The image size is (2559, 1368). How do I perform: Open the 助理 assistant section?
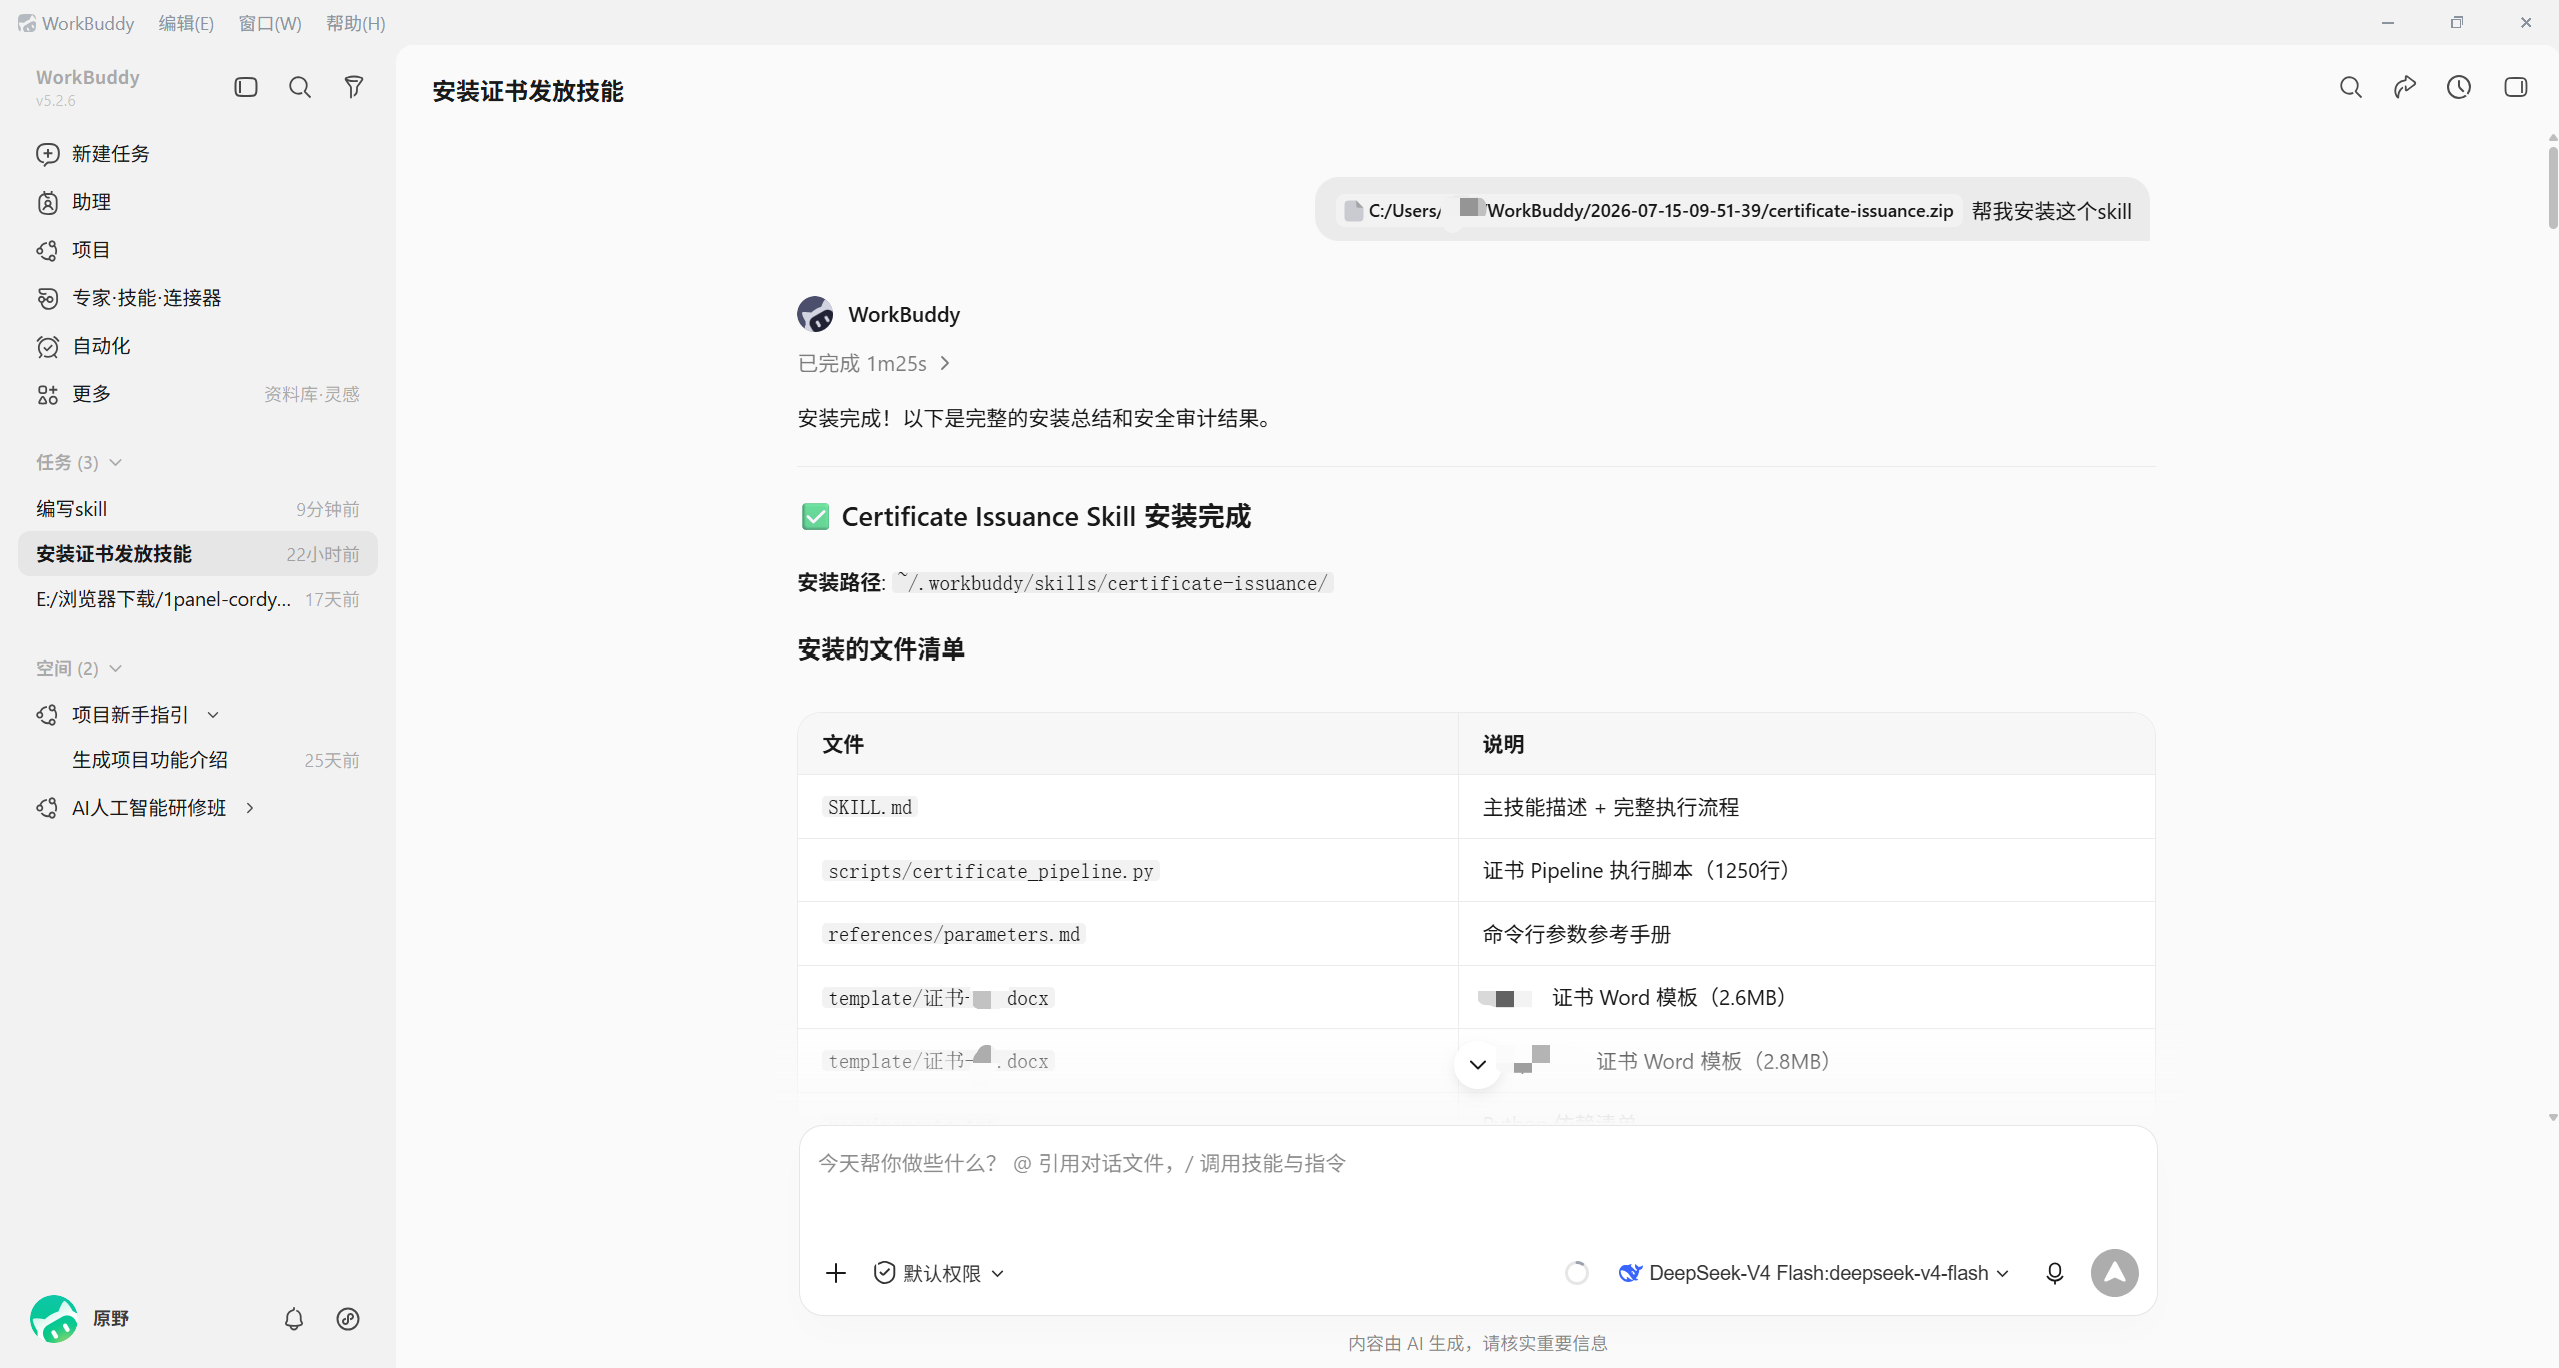pyautogui.click(x=198, y=202)
